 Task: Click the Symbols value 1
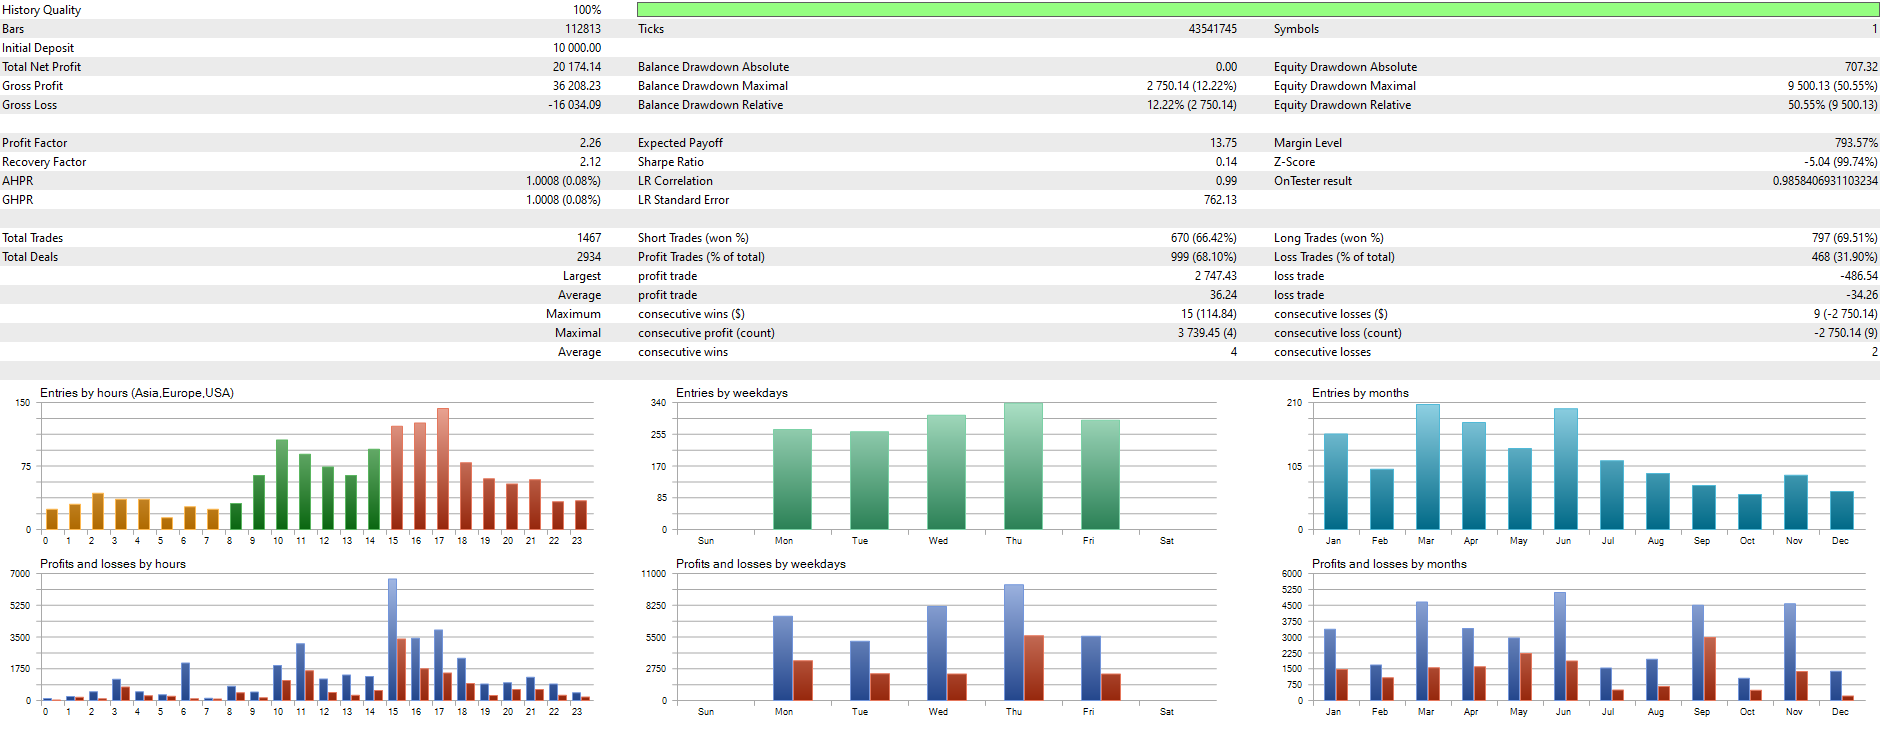[x=1874, y=29]
